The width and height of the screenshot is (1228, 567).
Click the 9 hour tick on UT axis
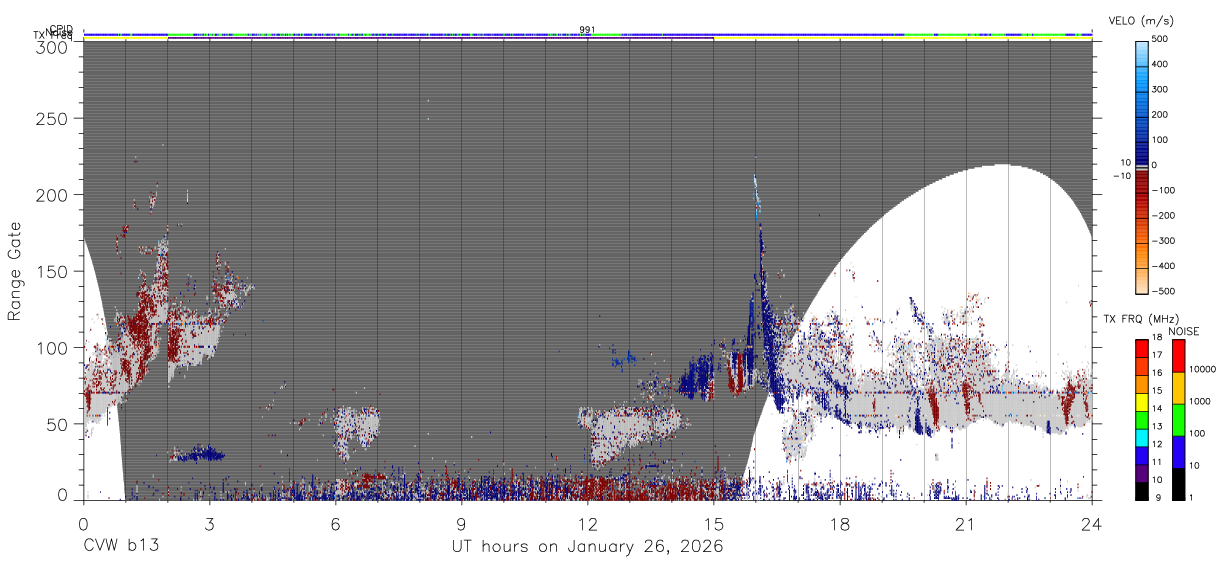click(461, 524)
